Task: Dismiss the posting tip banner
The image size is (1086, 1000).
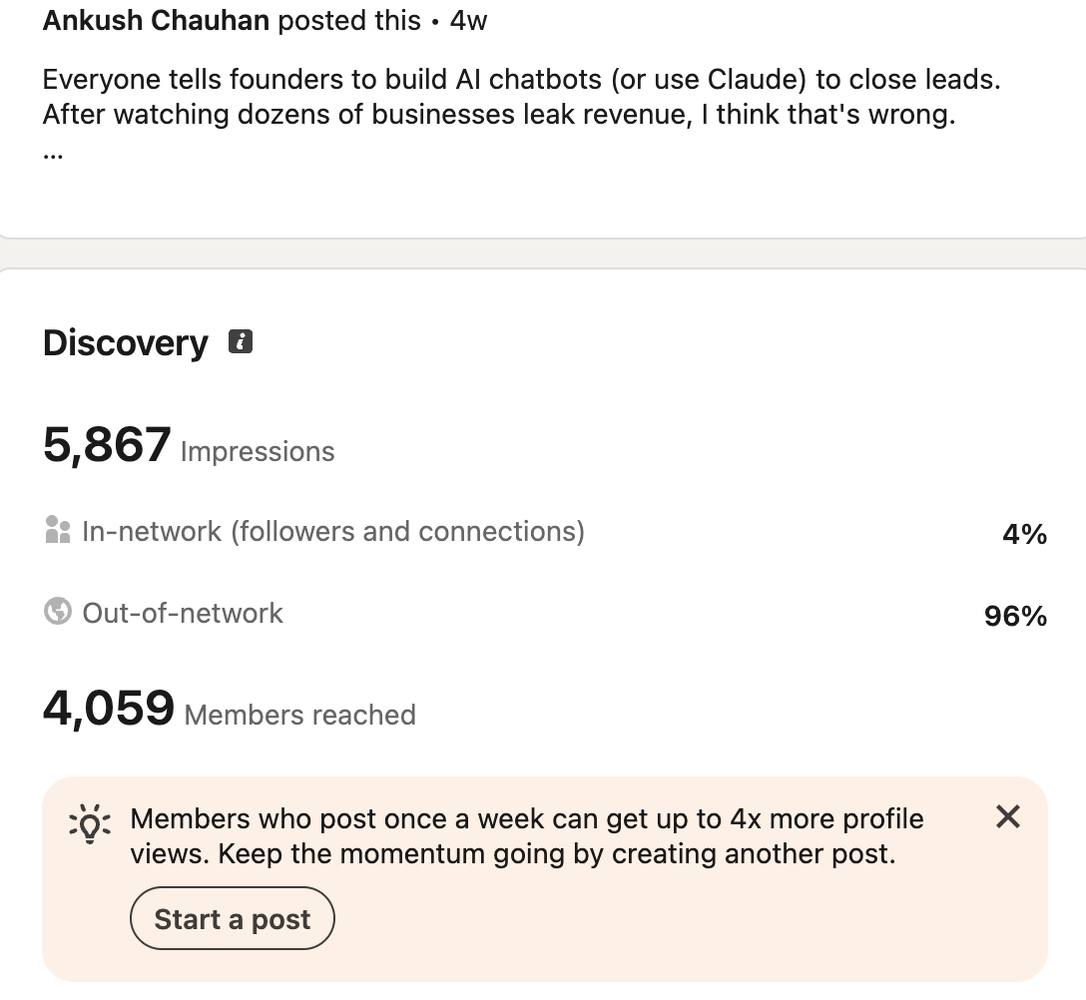Action: 1008,816
